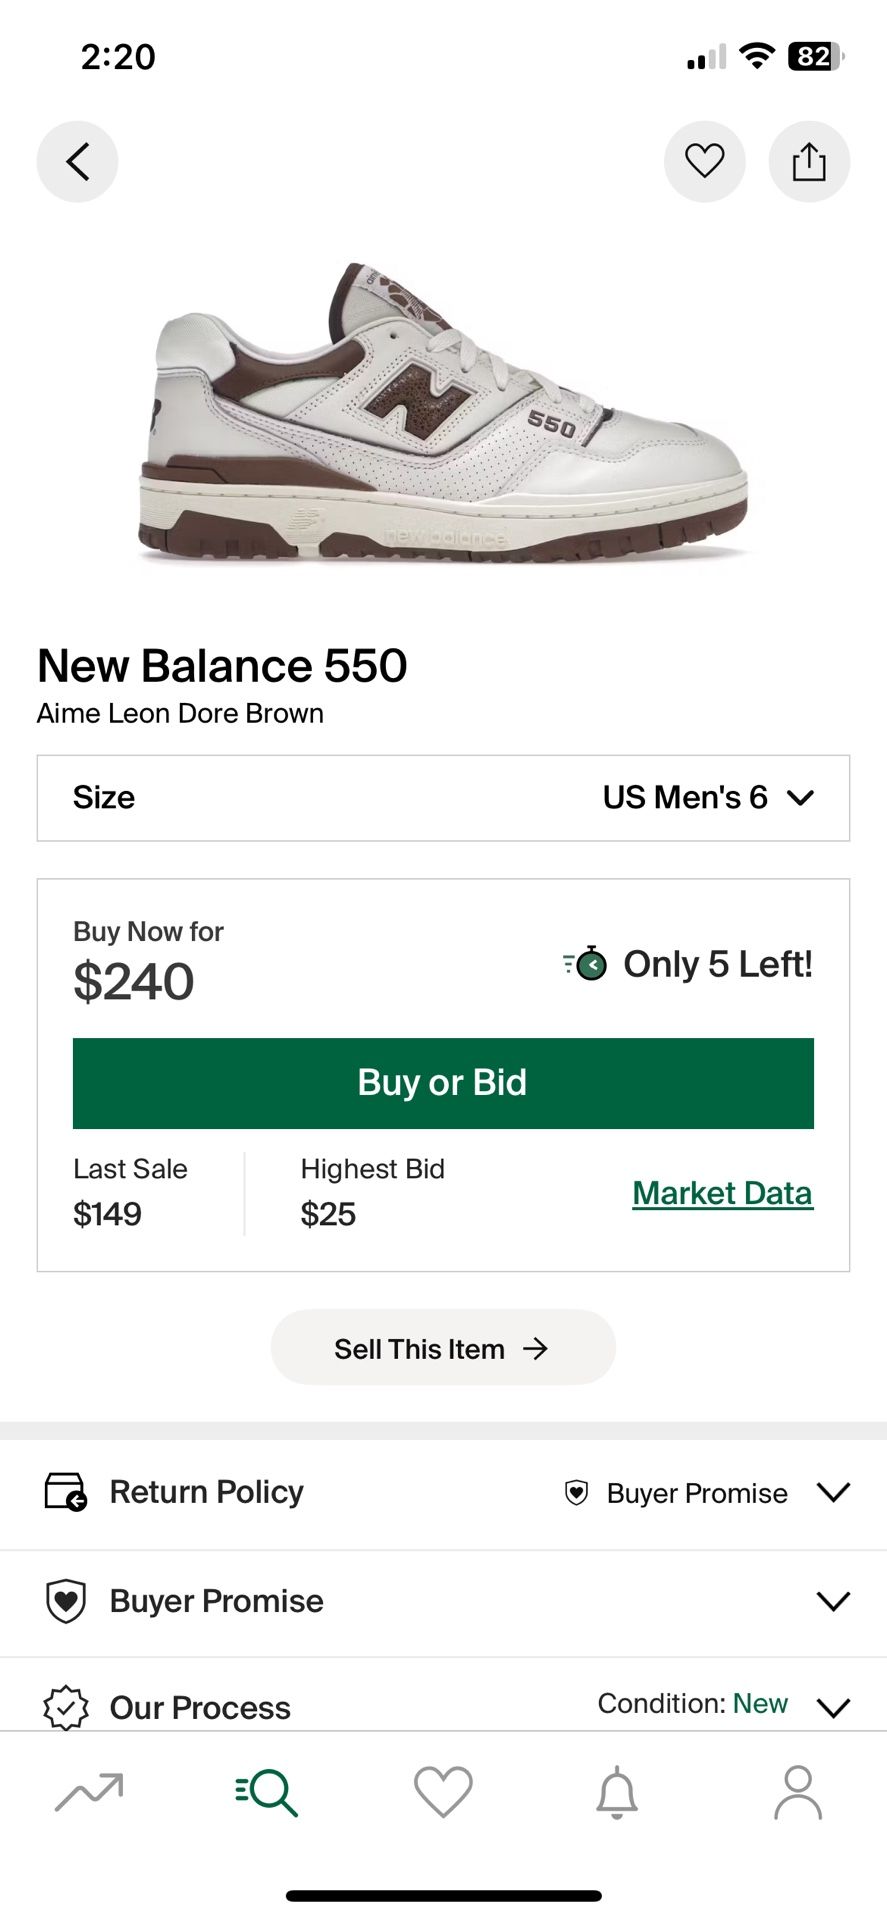This screenshot has width=887, height=1920.
Task: Favorite the sneaker with the heart icon
Action: pyautogui.click(x=705, y=161)
